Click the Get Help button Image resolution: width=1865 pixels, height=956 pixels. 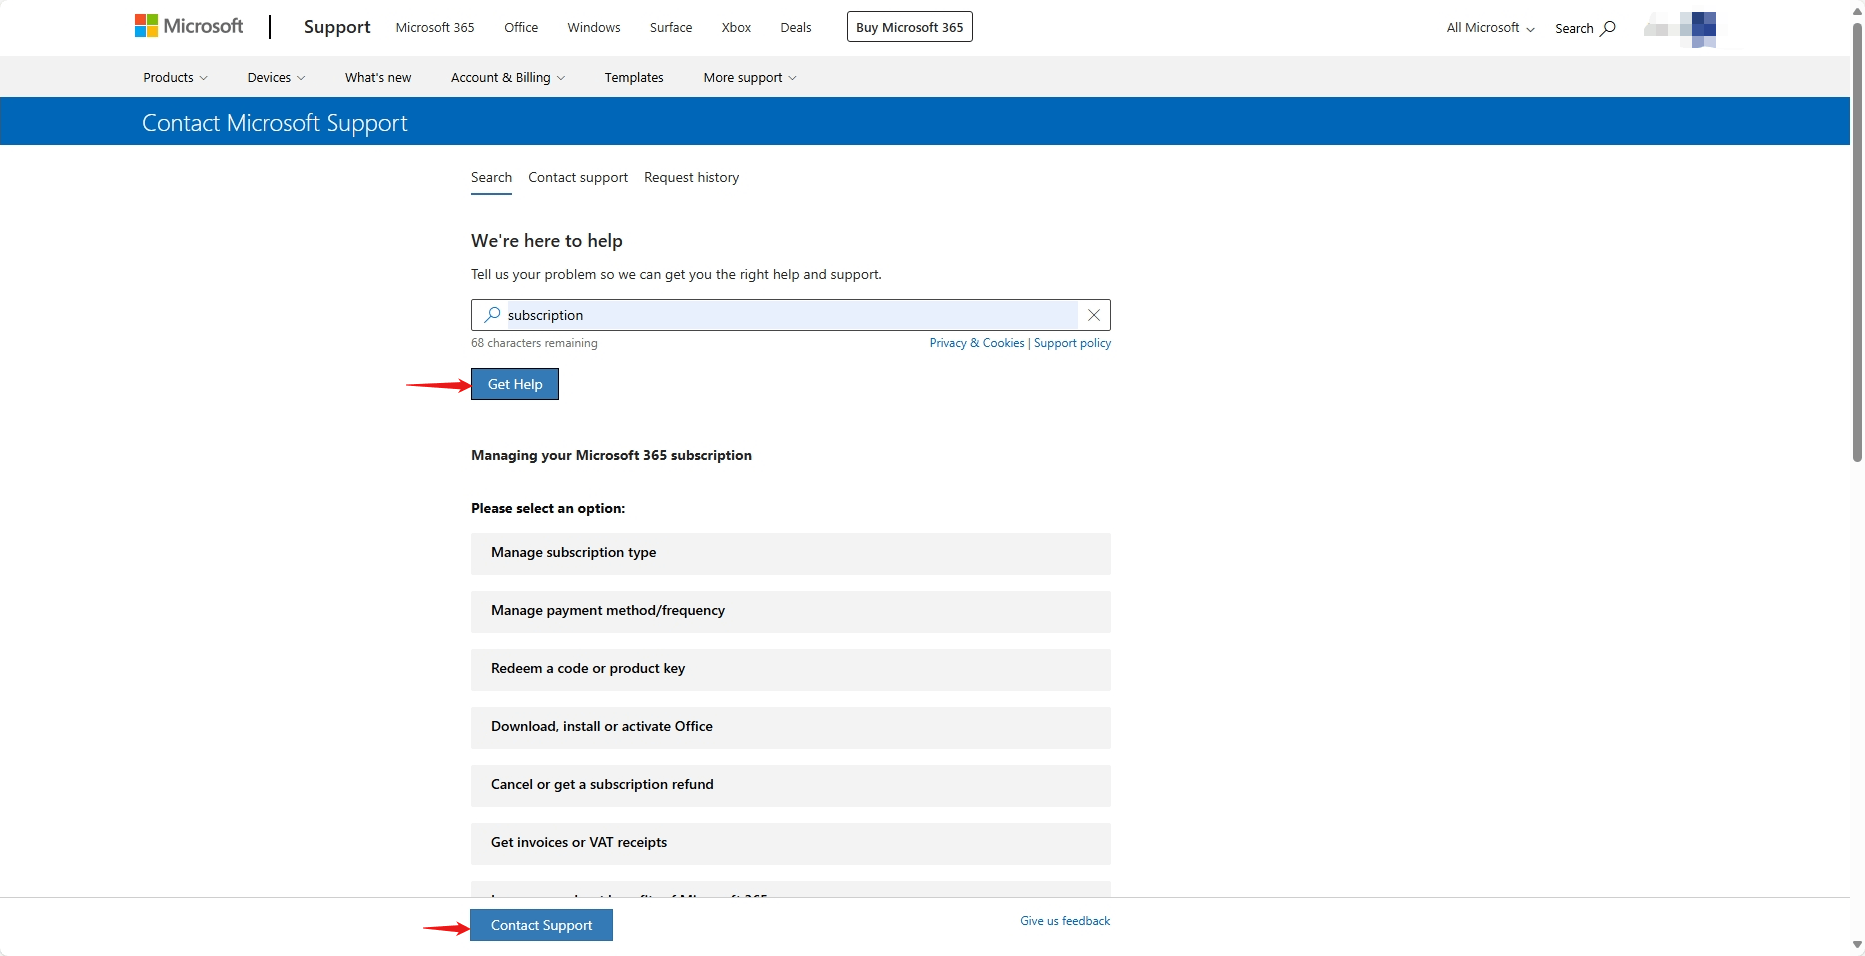[x=515, y=384]
